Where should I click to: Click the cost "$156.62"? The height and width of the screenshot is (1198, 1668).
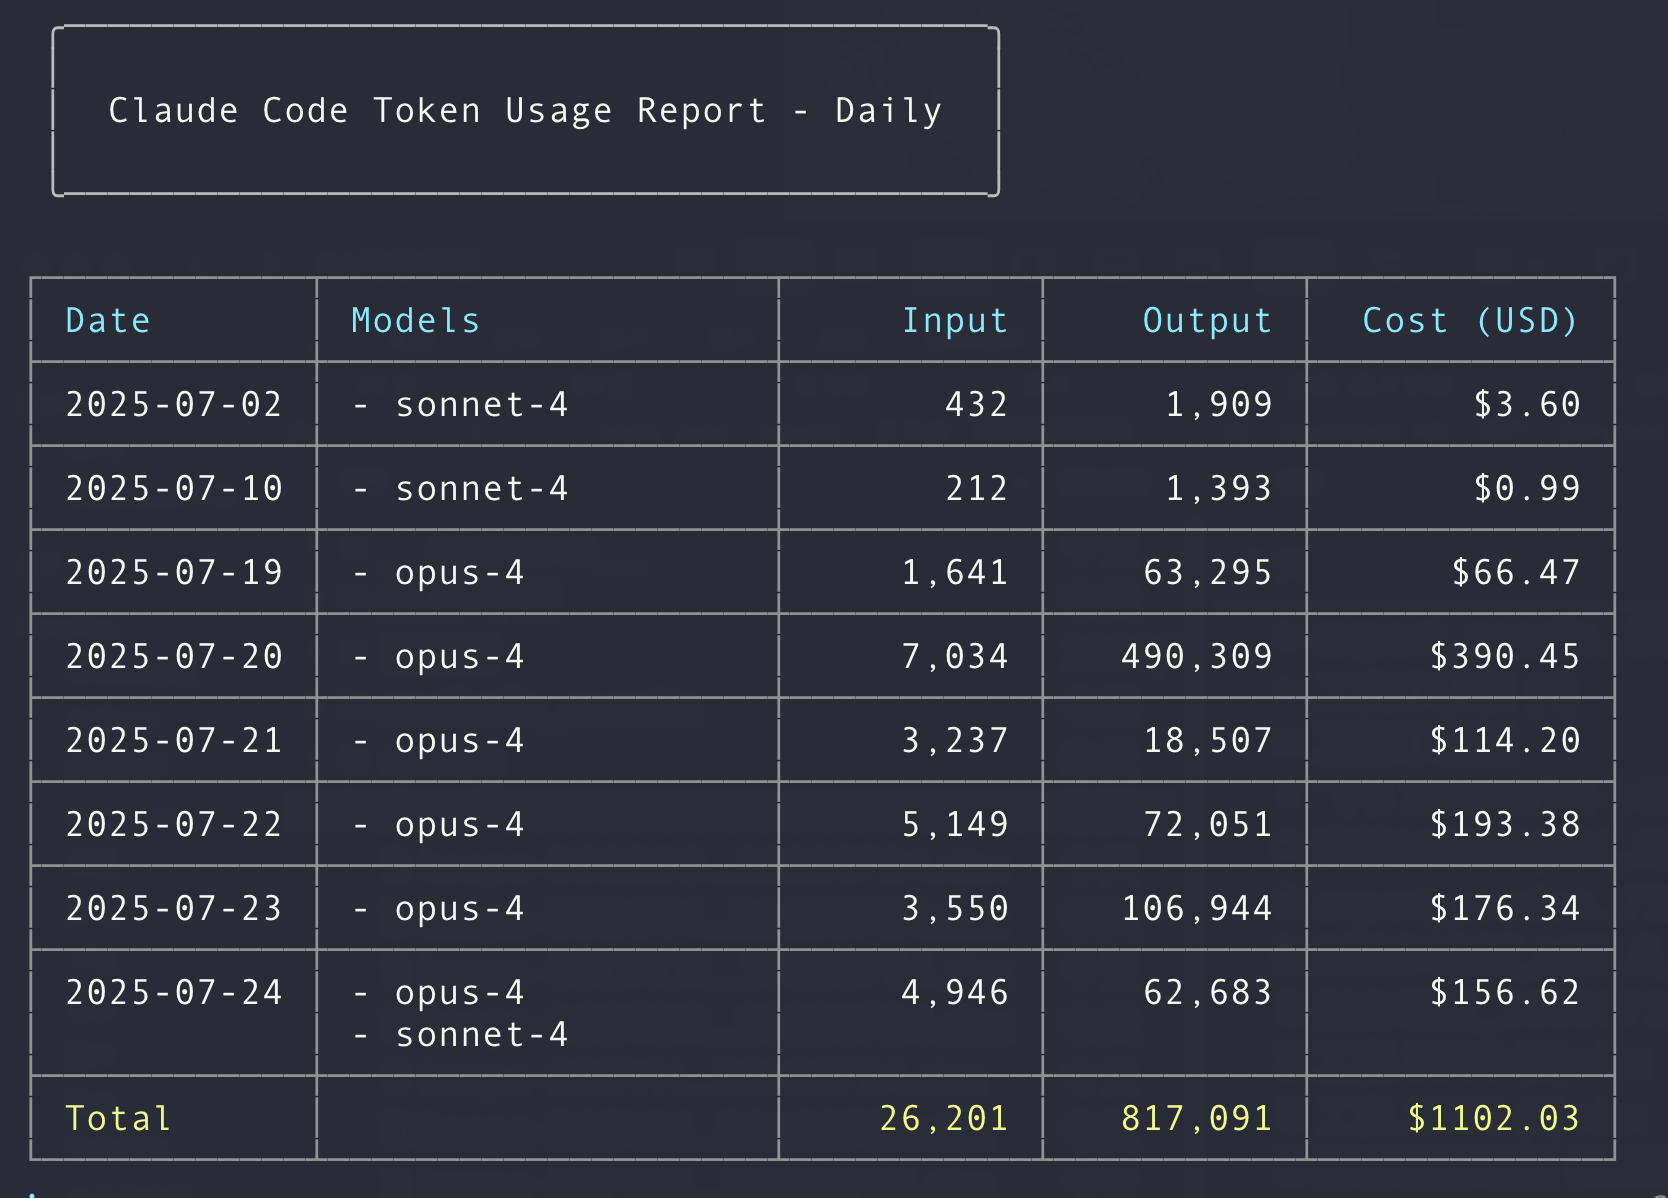(1505, 992)
